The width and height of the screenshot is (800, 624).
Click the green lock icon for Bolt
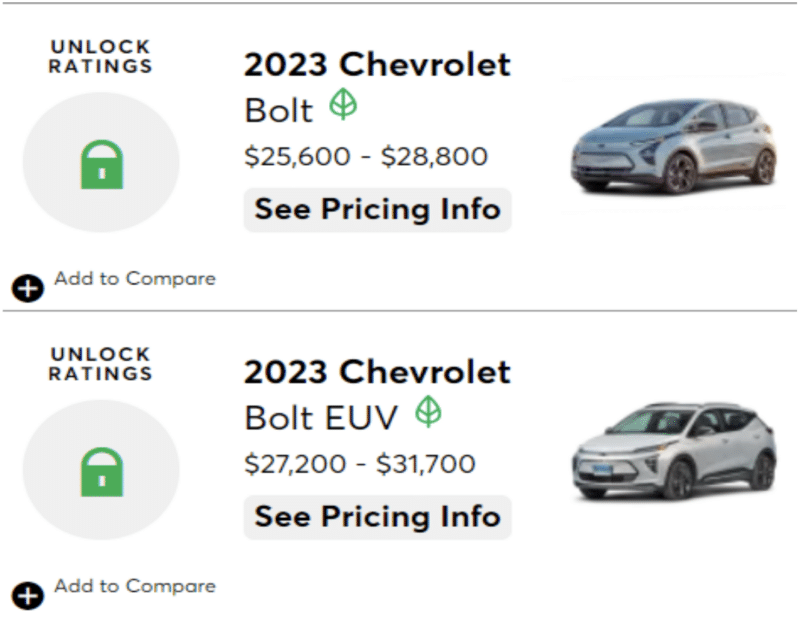click(101, 165)
